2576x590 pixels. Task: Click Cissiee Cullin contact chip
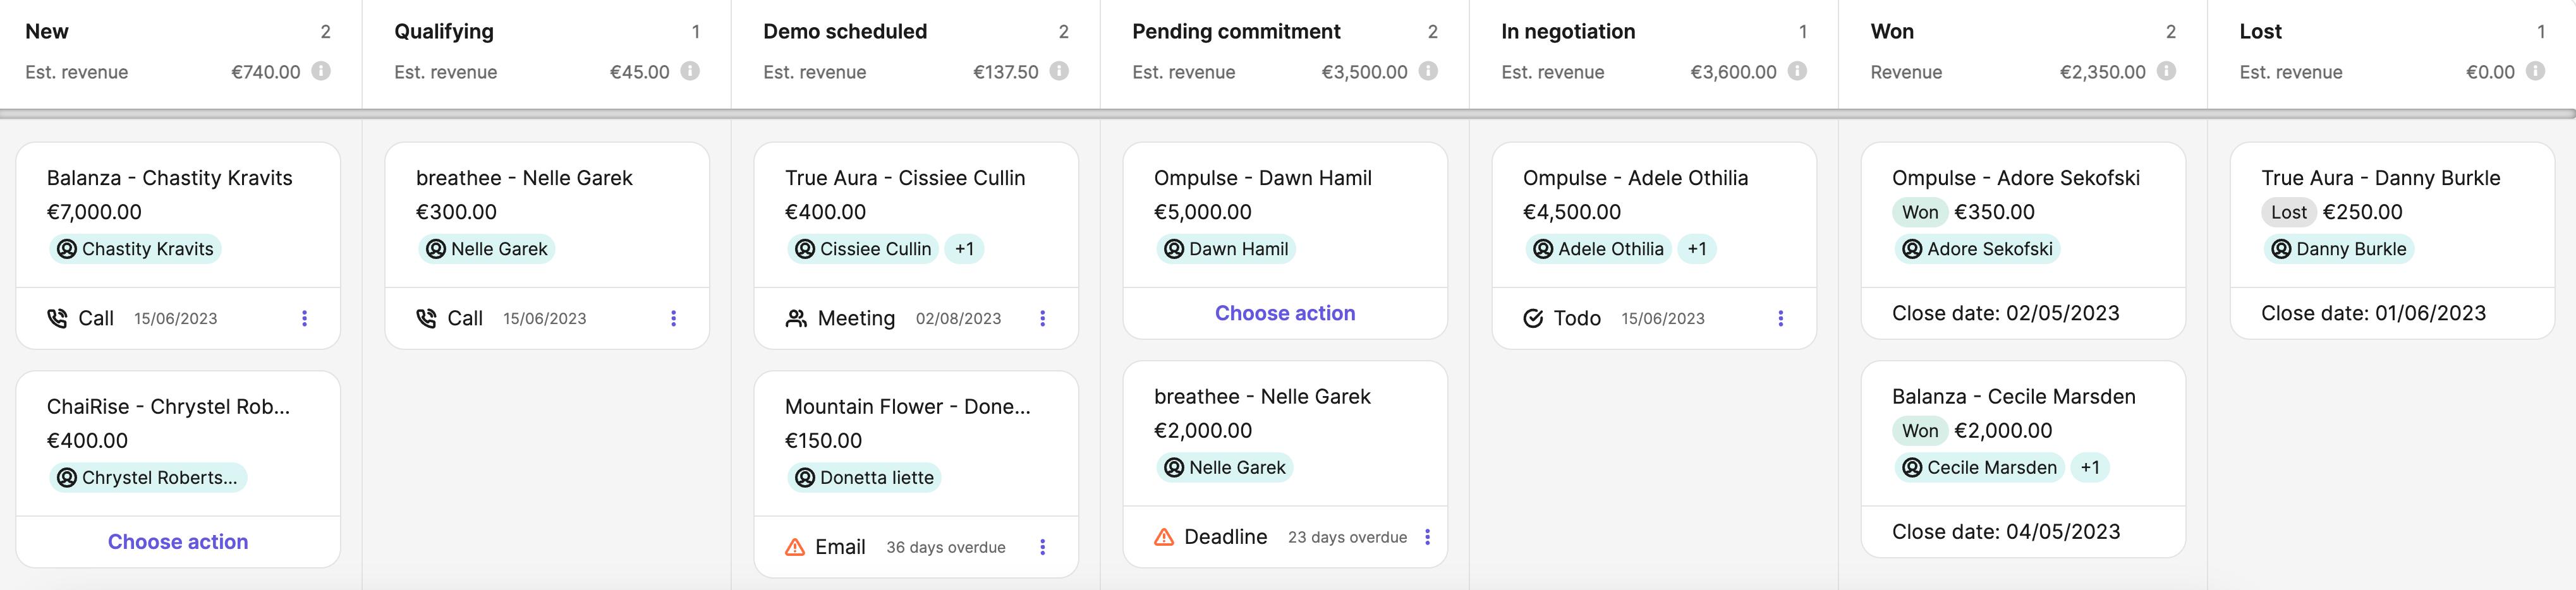863,249
